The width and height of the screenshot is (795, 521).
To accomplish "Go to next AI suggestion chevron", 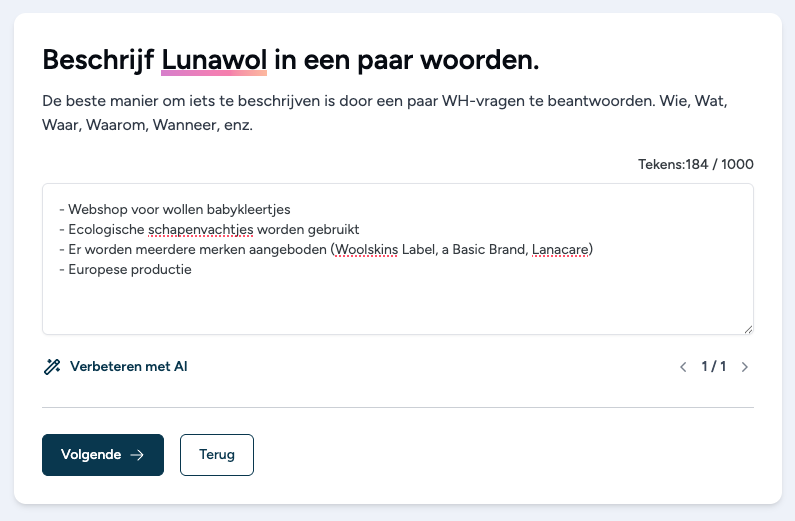I will coord(744,367).
